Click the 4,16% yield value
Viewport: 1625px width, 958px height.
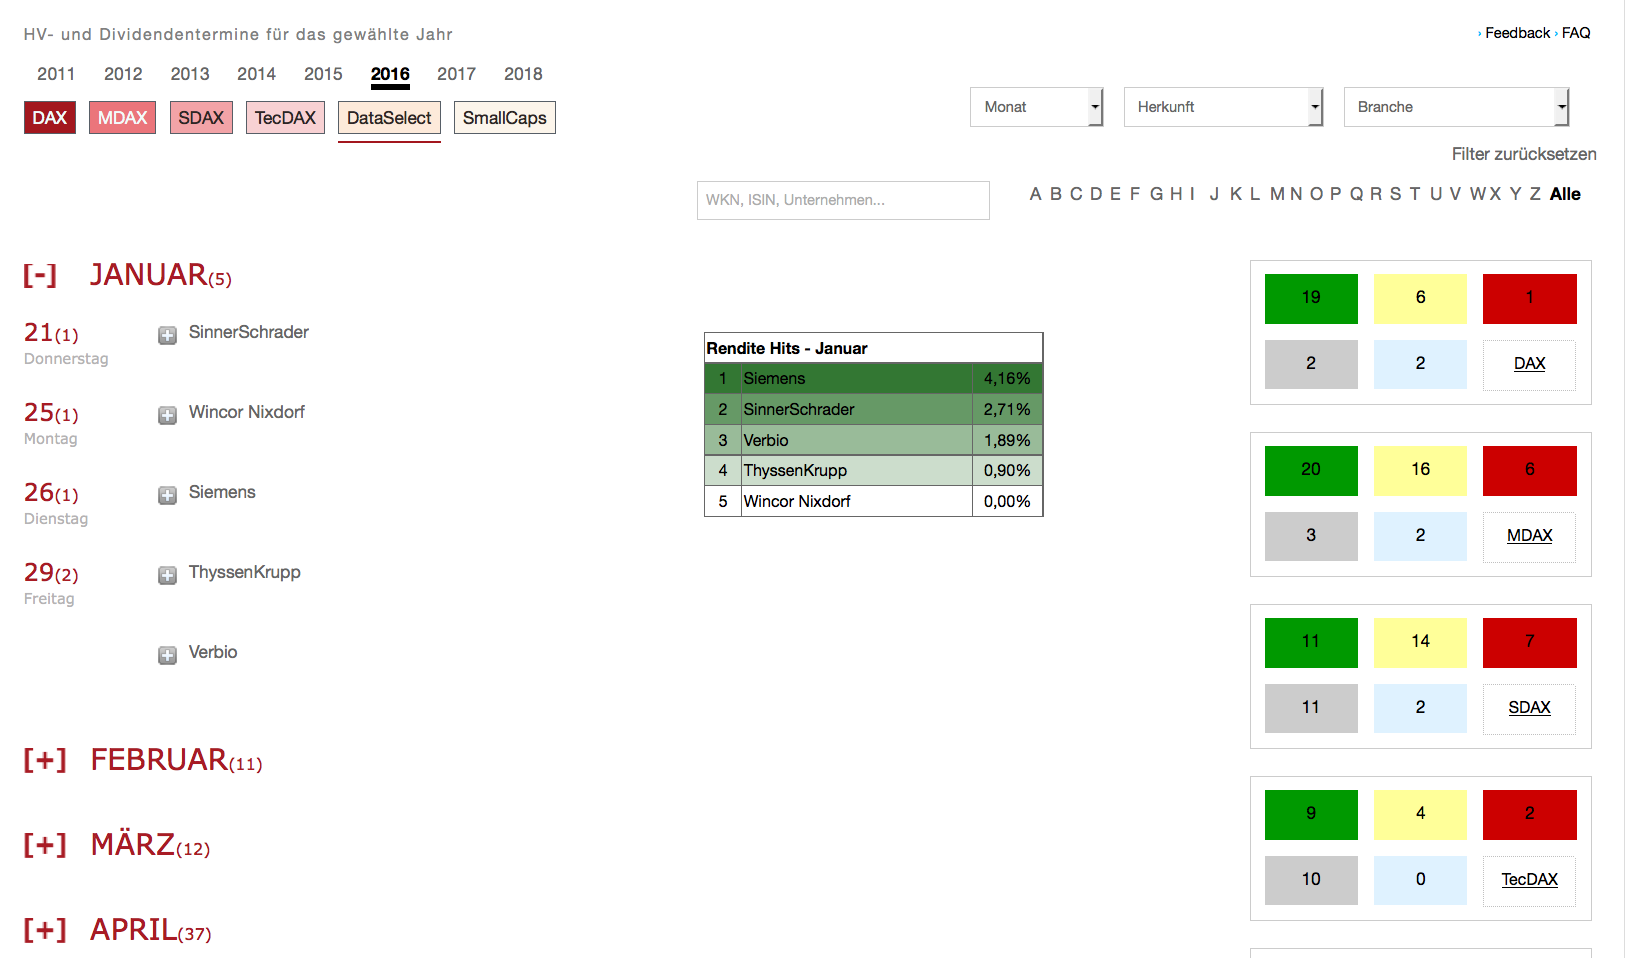(x=1007, y=379)
